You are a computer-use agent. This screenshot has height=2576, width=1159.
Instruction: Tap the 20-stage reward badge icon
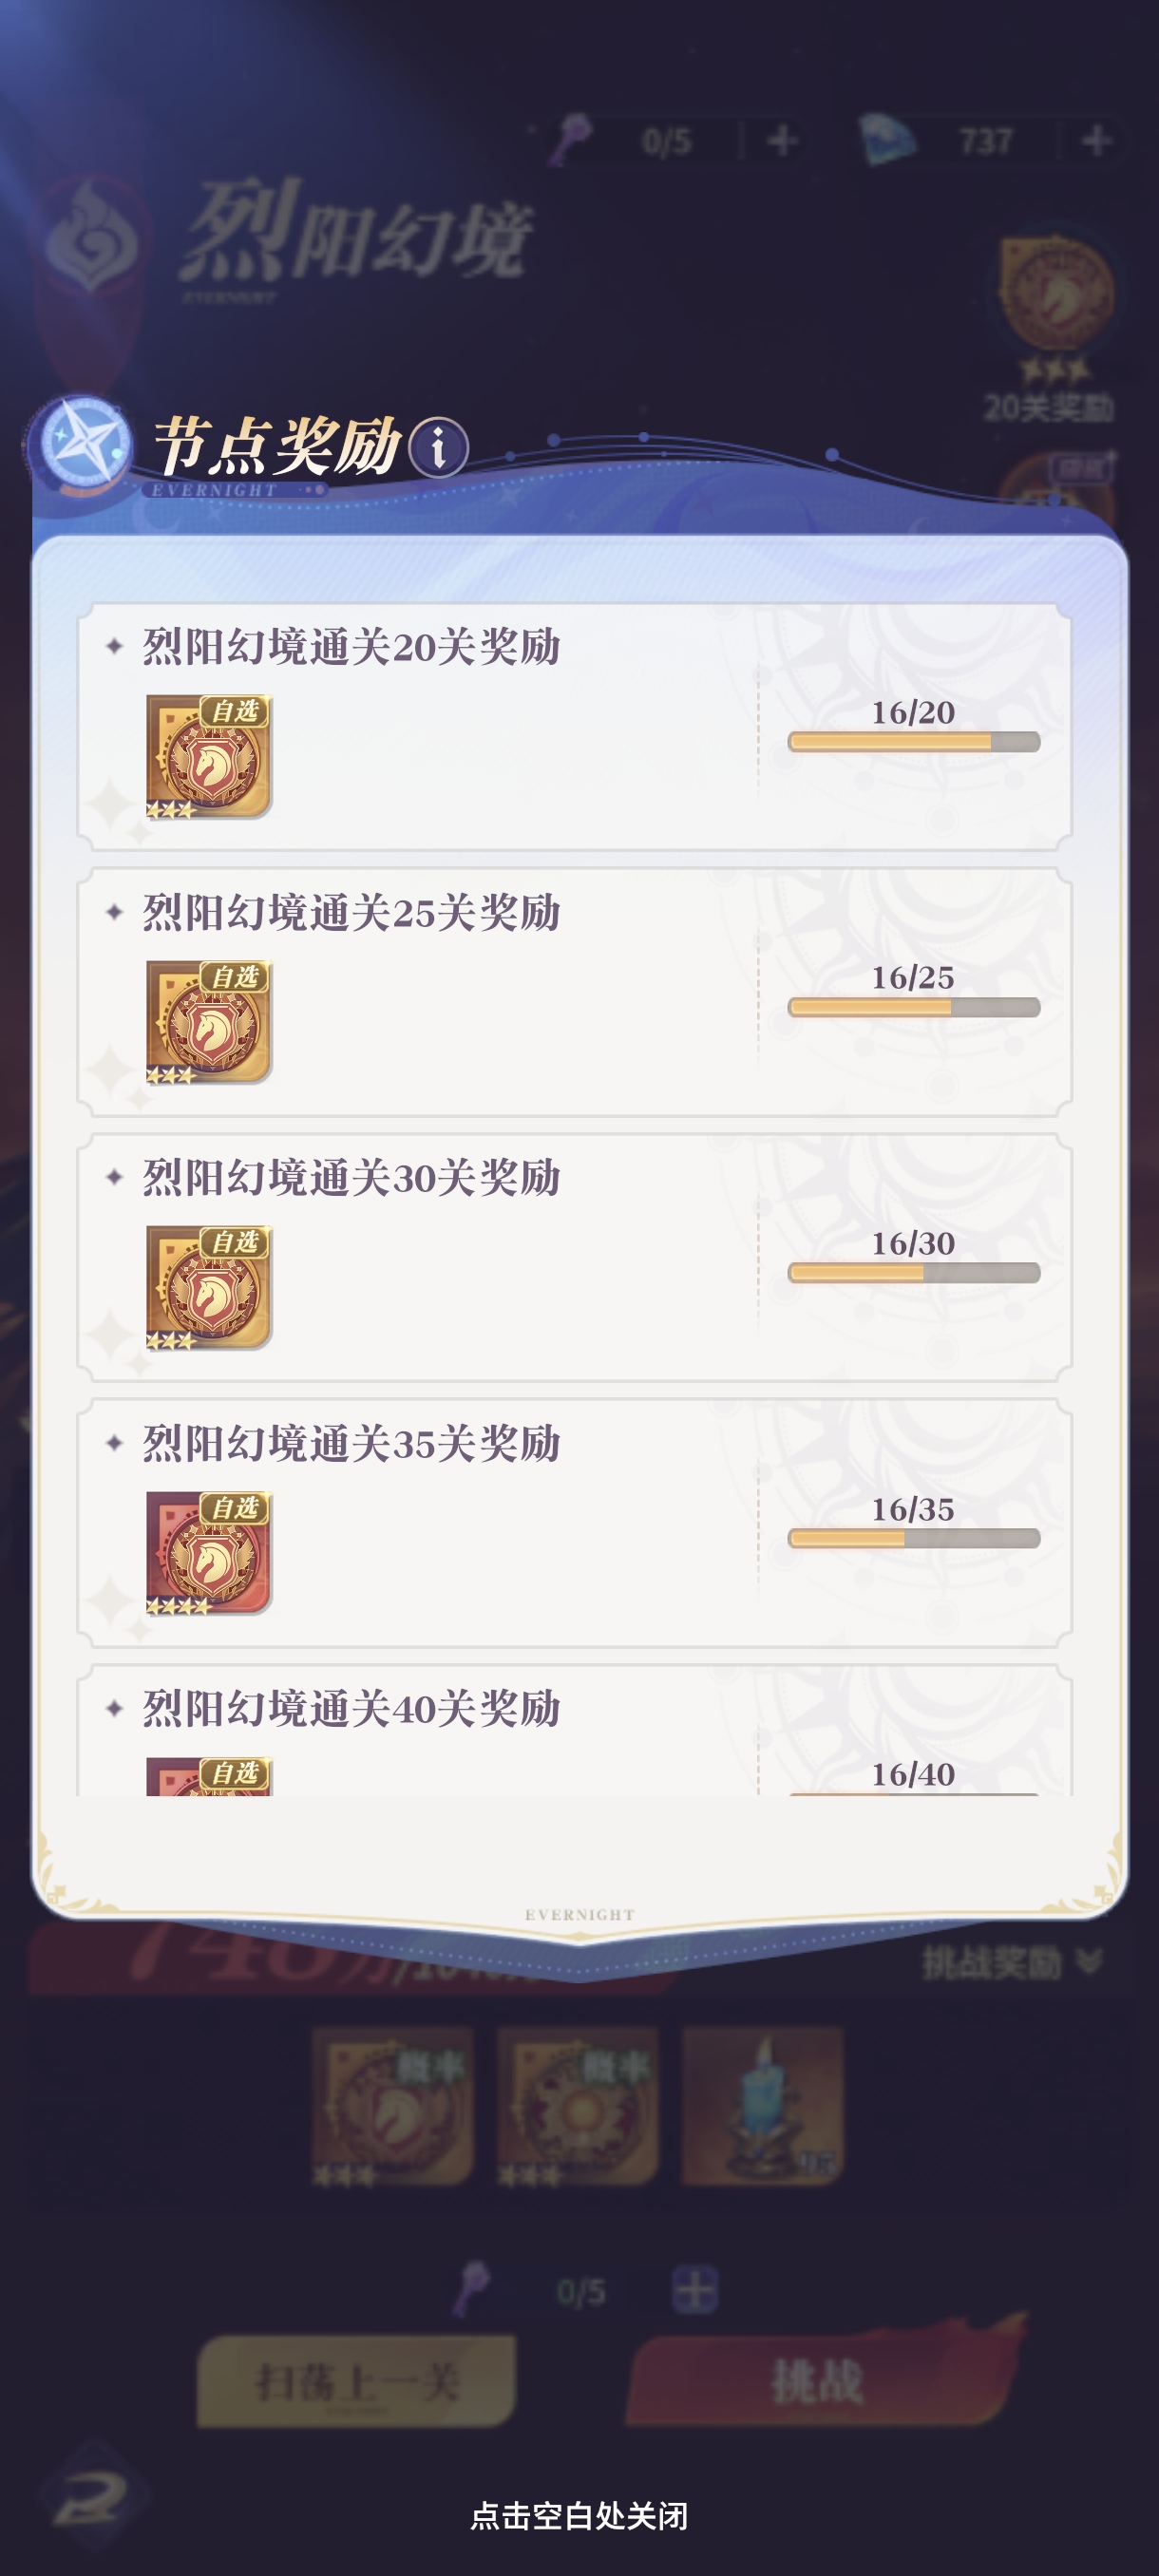(209, 757)
